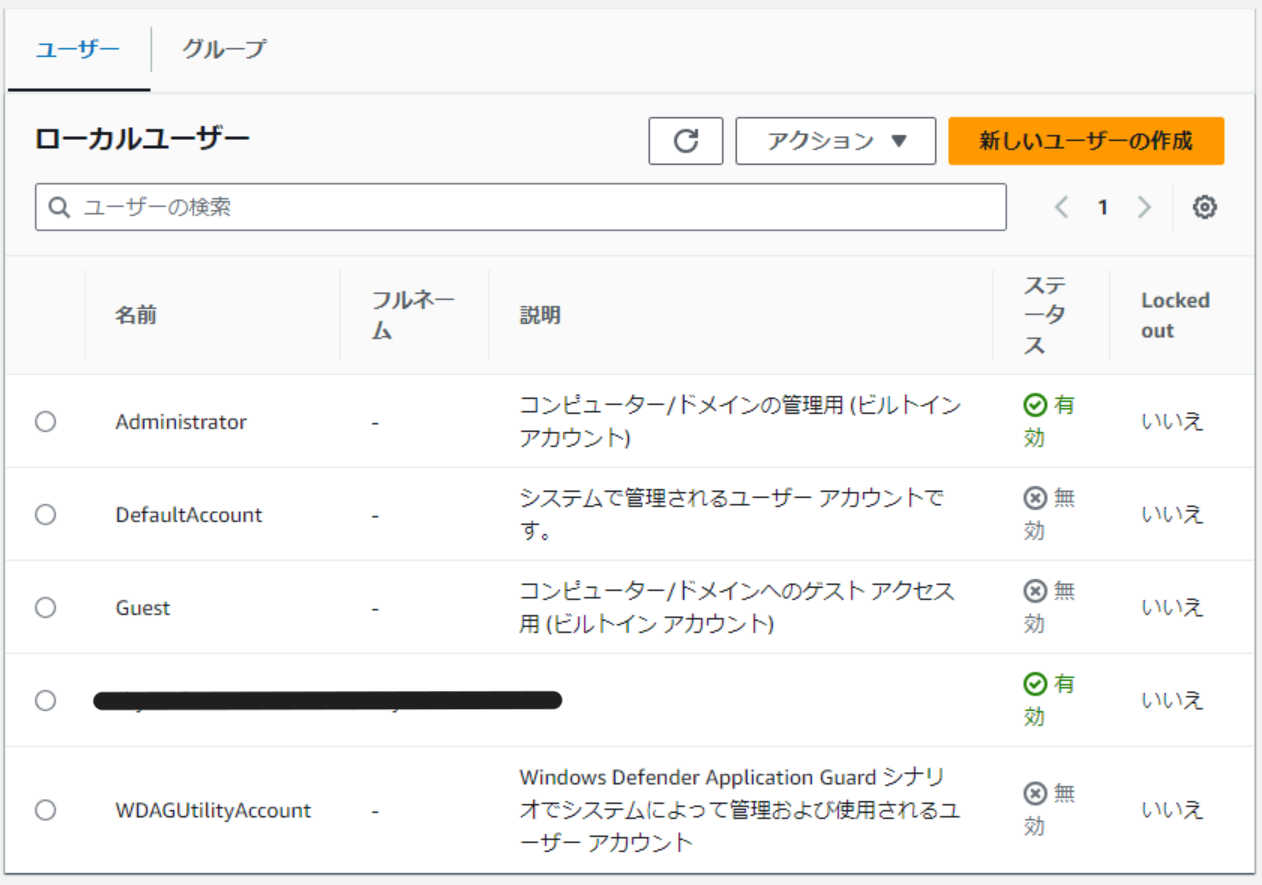Image resolution: width=1262 pixels, height=885 pixels.
Task: Select the Administrator radio button
Action: [45, 422]
